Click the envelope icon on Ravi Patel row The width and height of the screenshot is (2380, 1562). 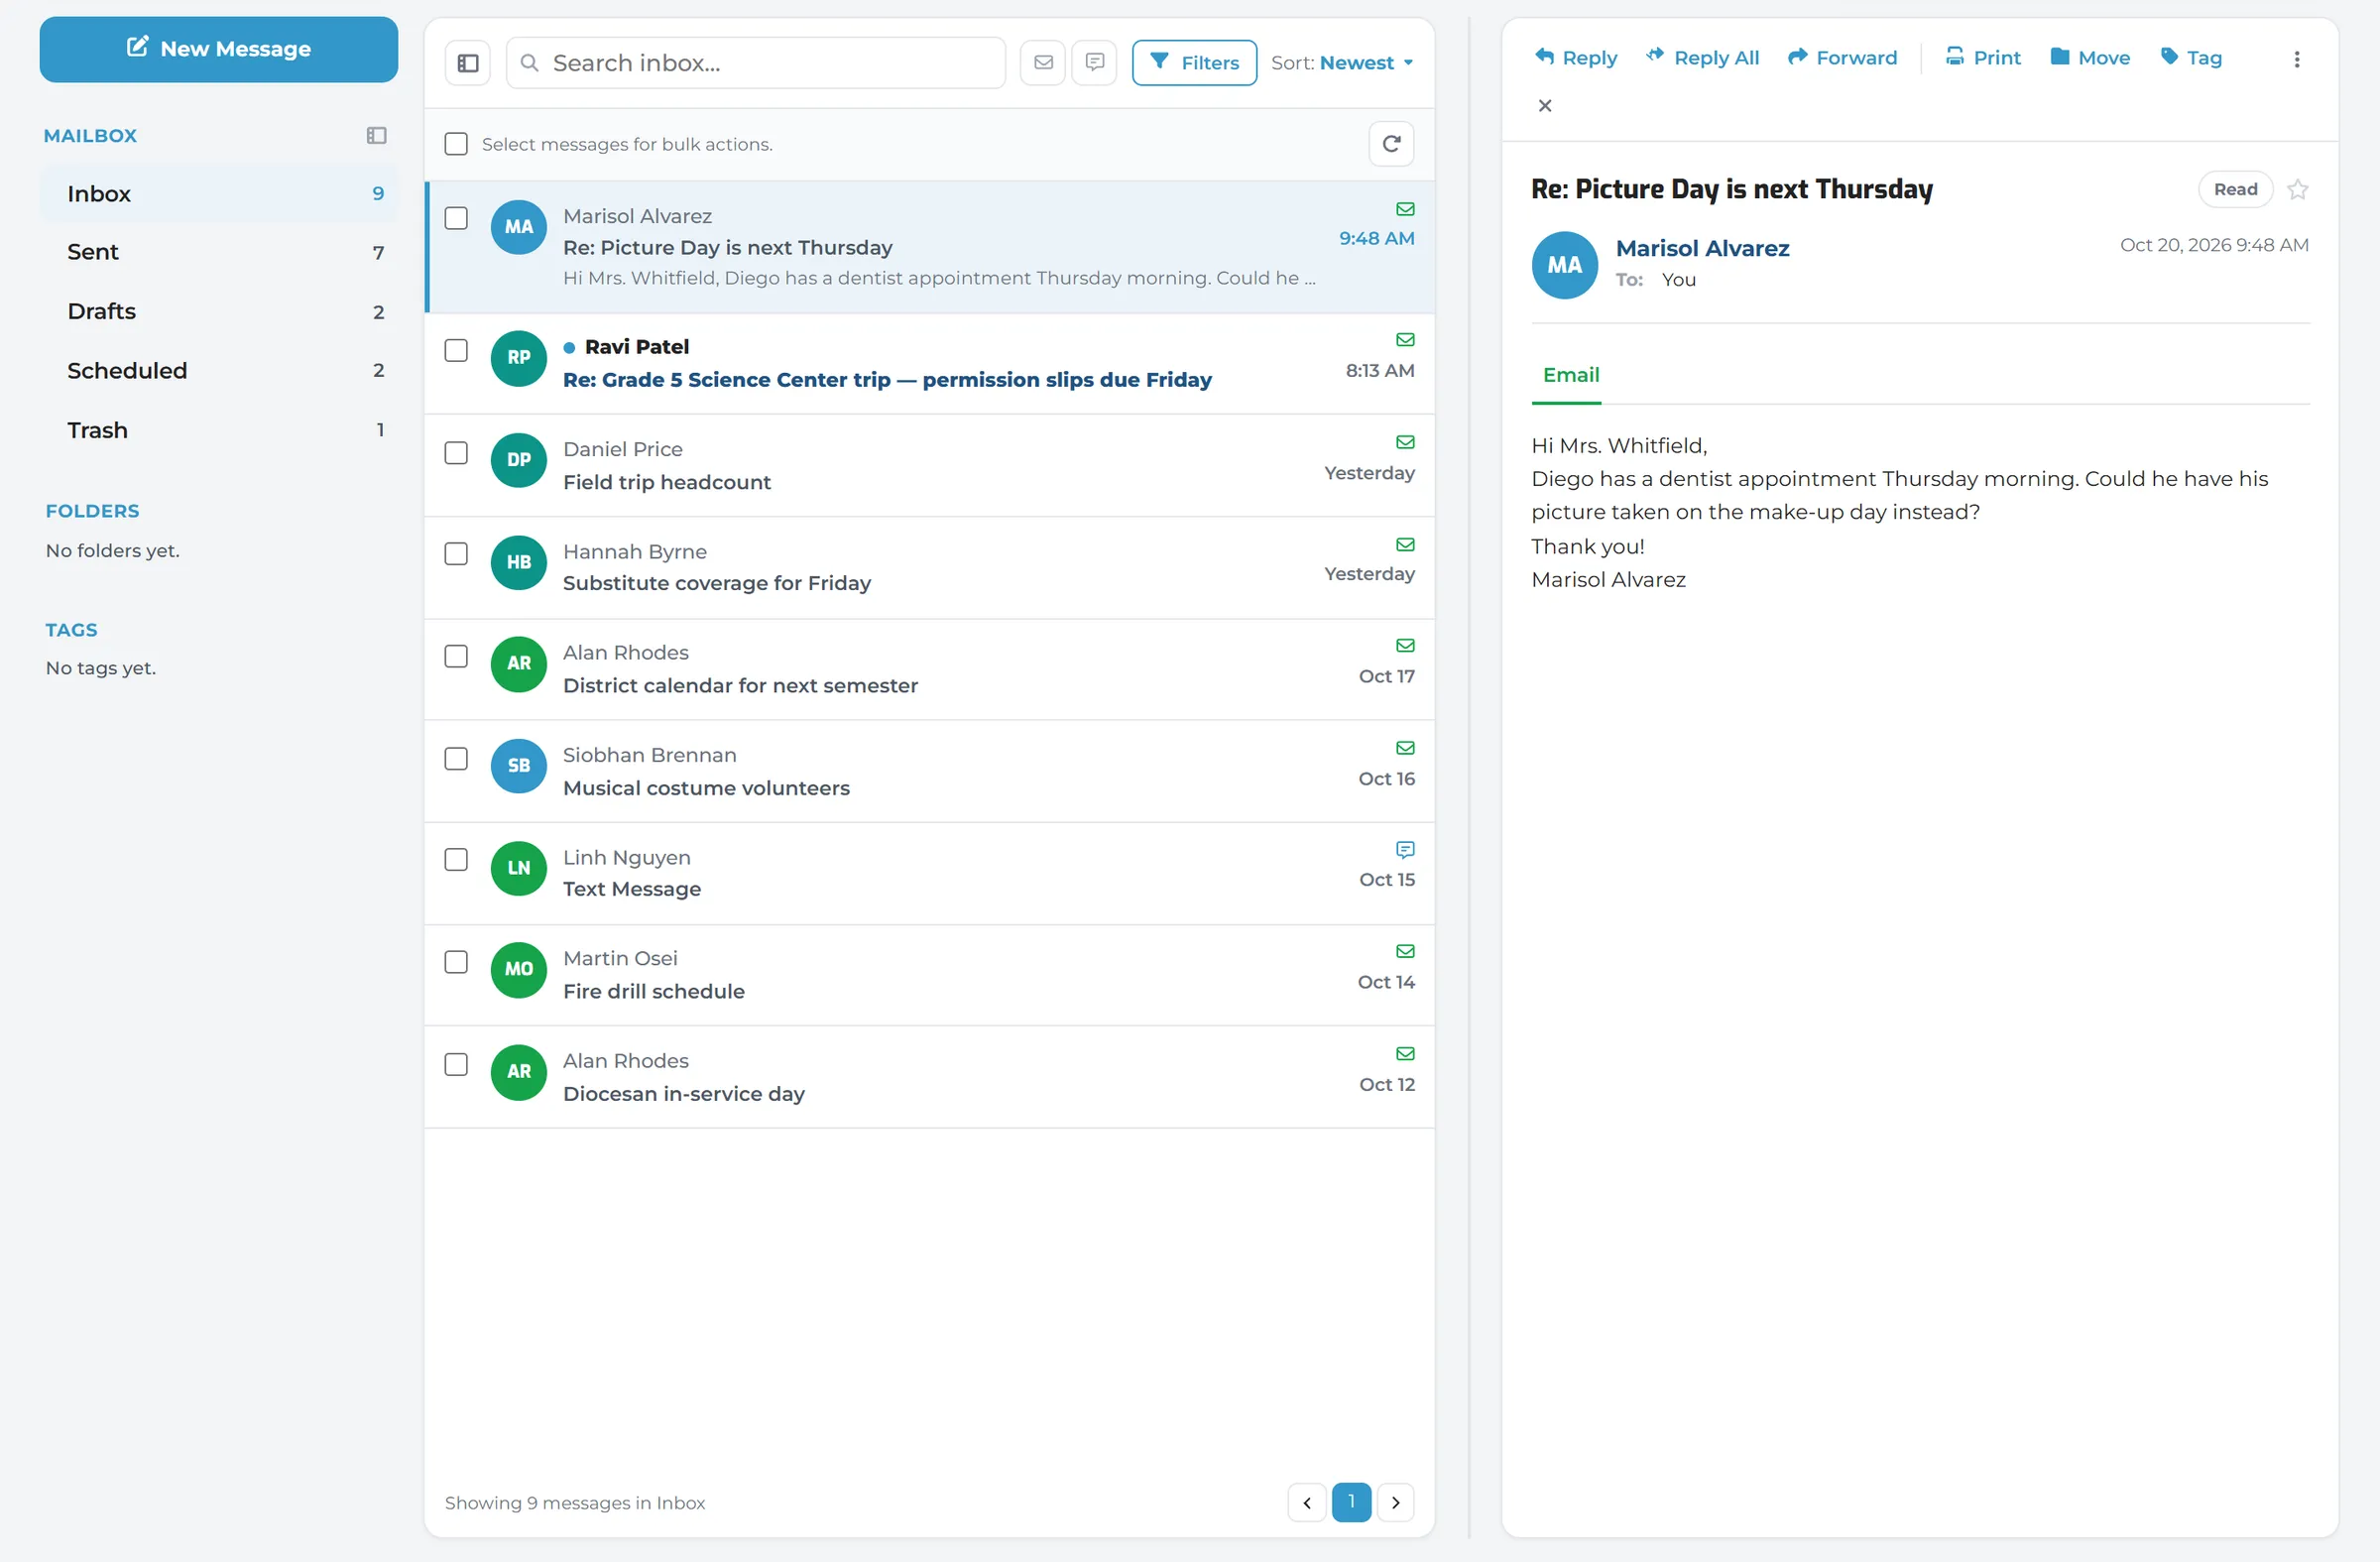[x=1405, y=340]
